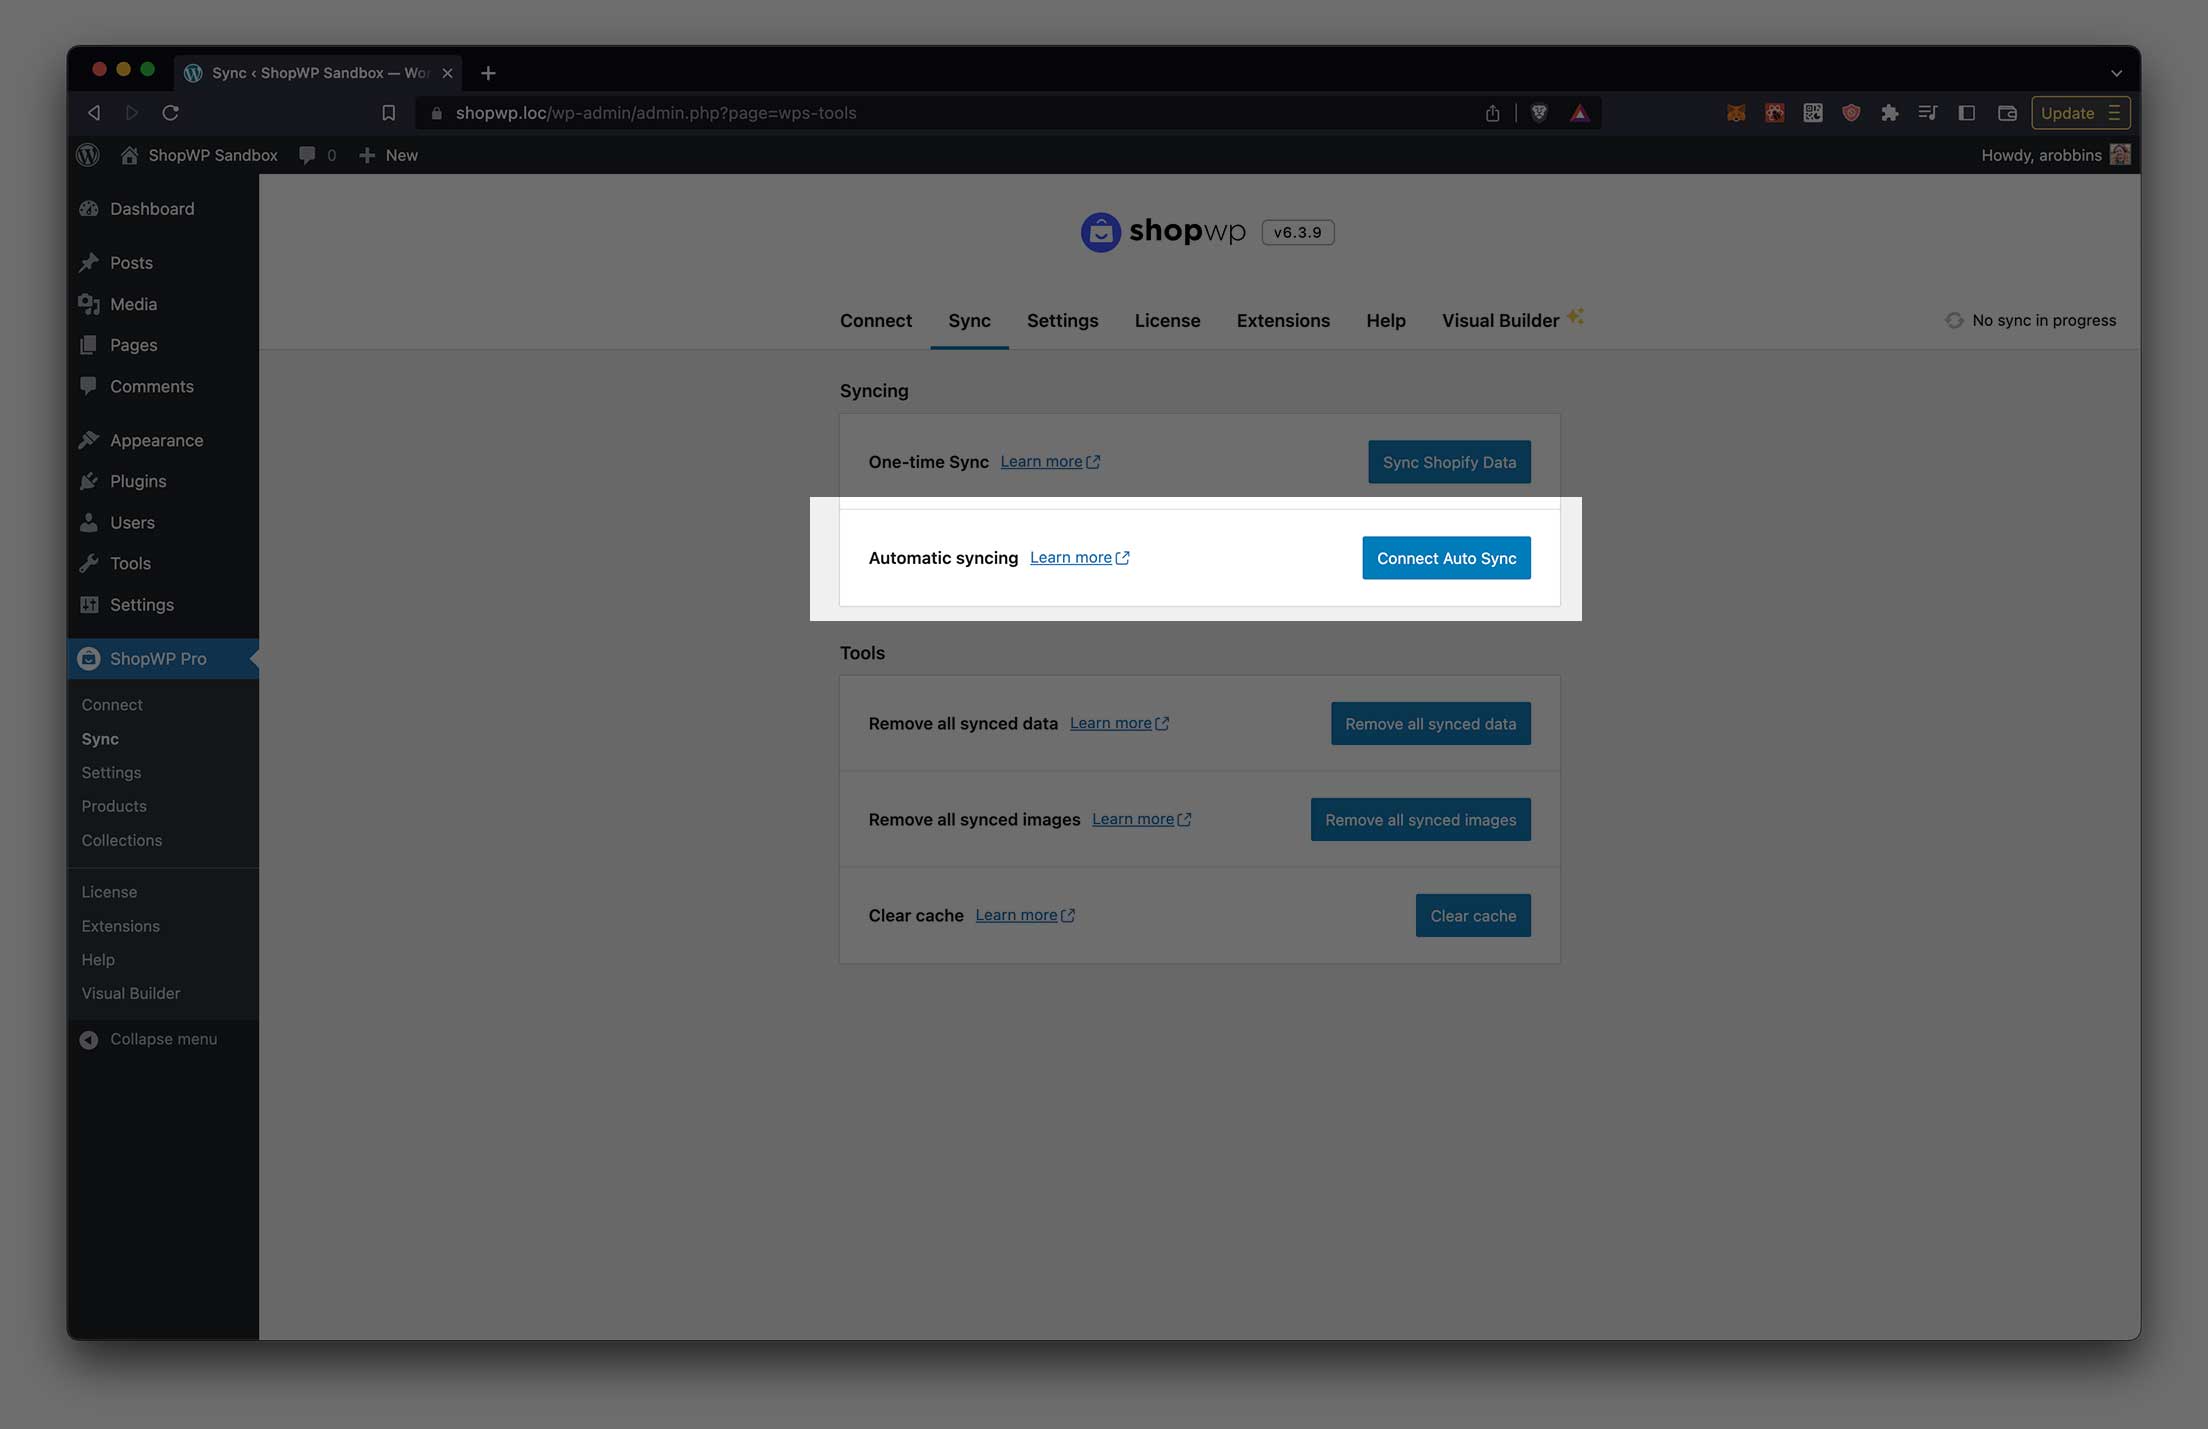Image resolution: width=2208 pixels, height=1429 pixels.
Task: Open comments bubble in admin bar
Action: [317, 155]
